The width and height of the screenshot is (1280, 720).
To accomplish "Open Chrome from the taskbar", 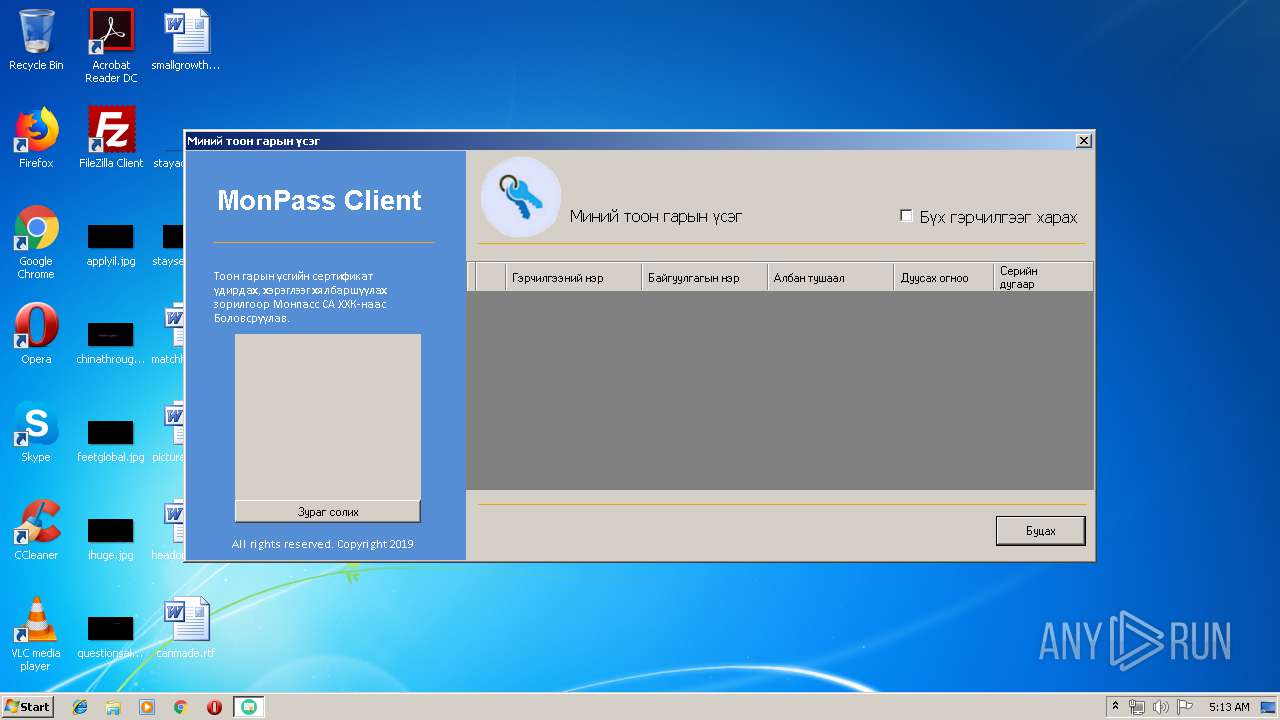I will pyautogui.click(x=180, y=707).
